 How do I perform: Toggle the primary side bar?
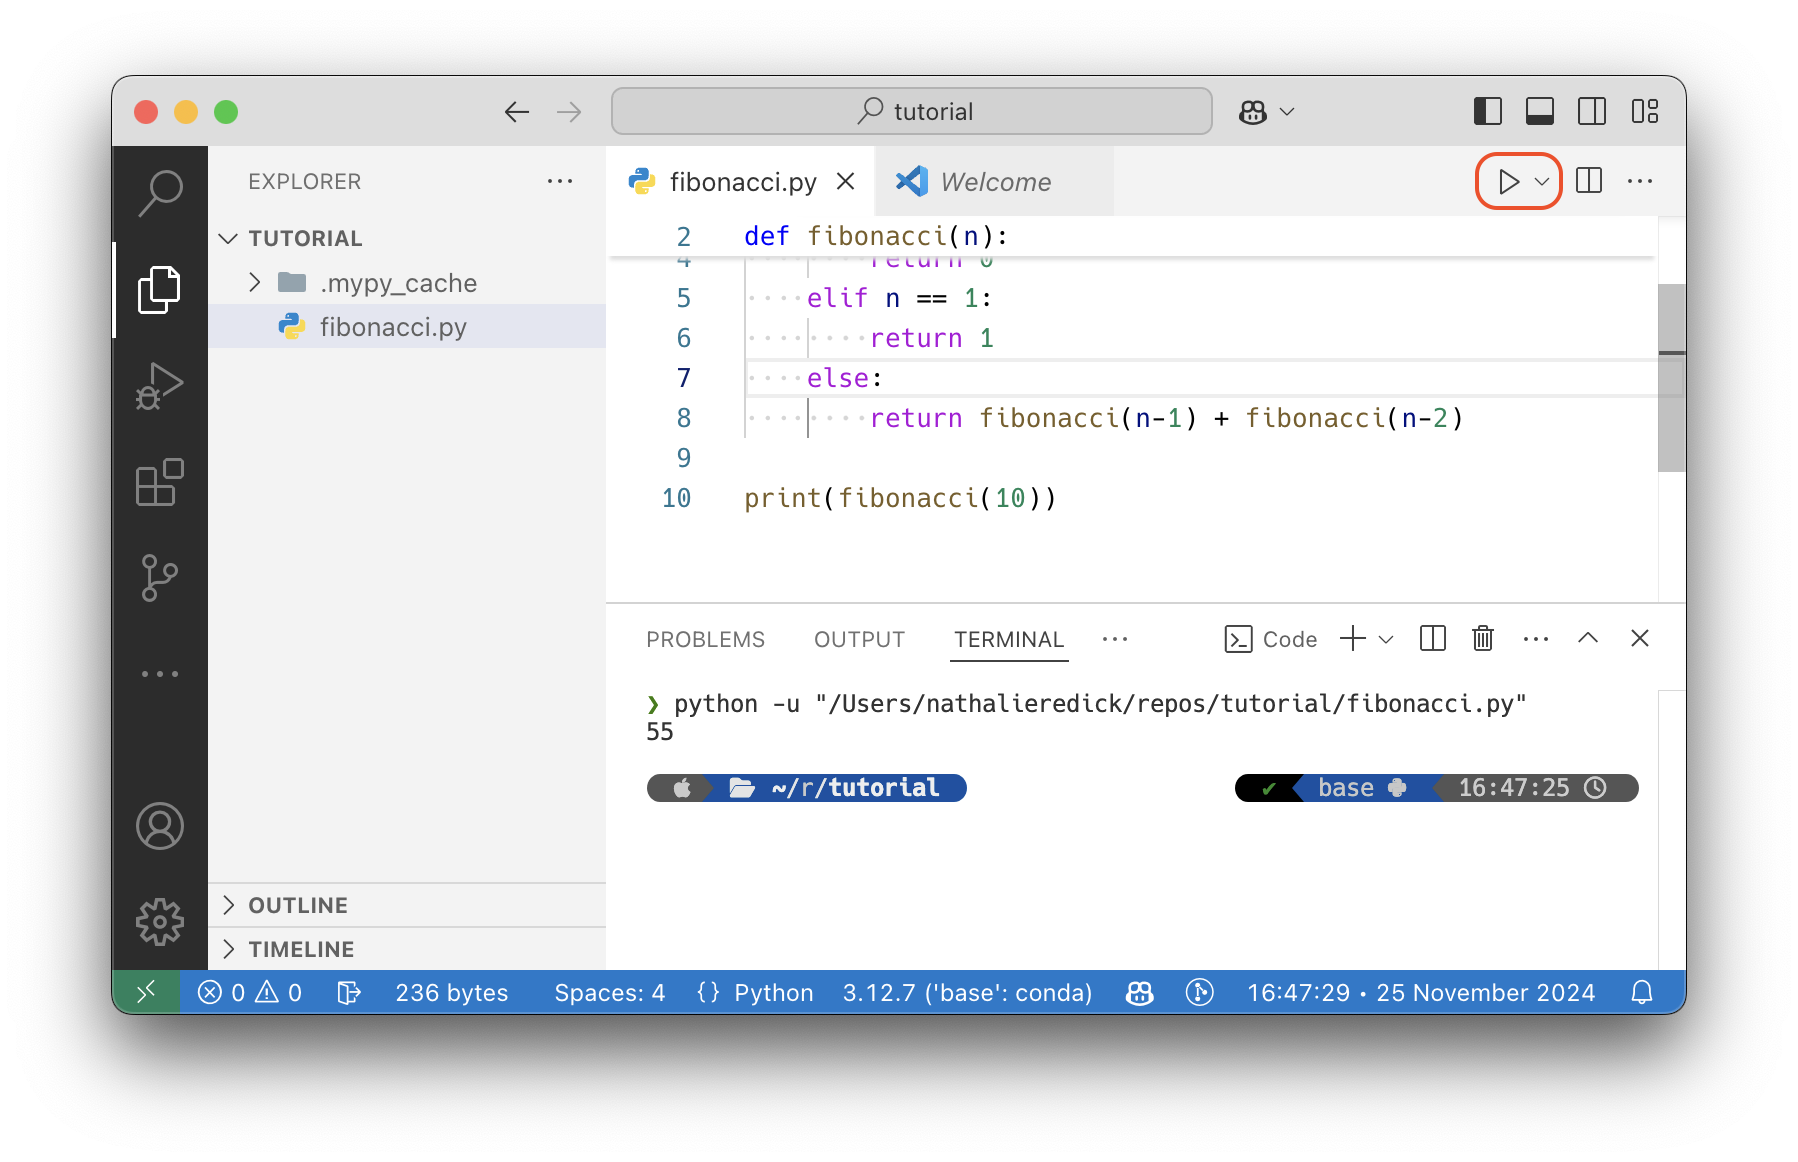[1488, 111]
